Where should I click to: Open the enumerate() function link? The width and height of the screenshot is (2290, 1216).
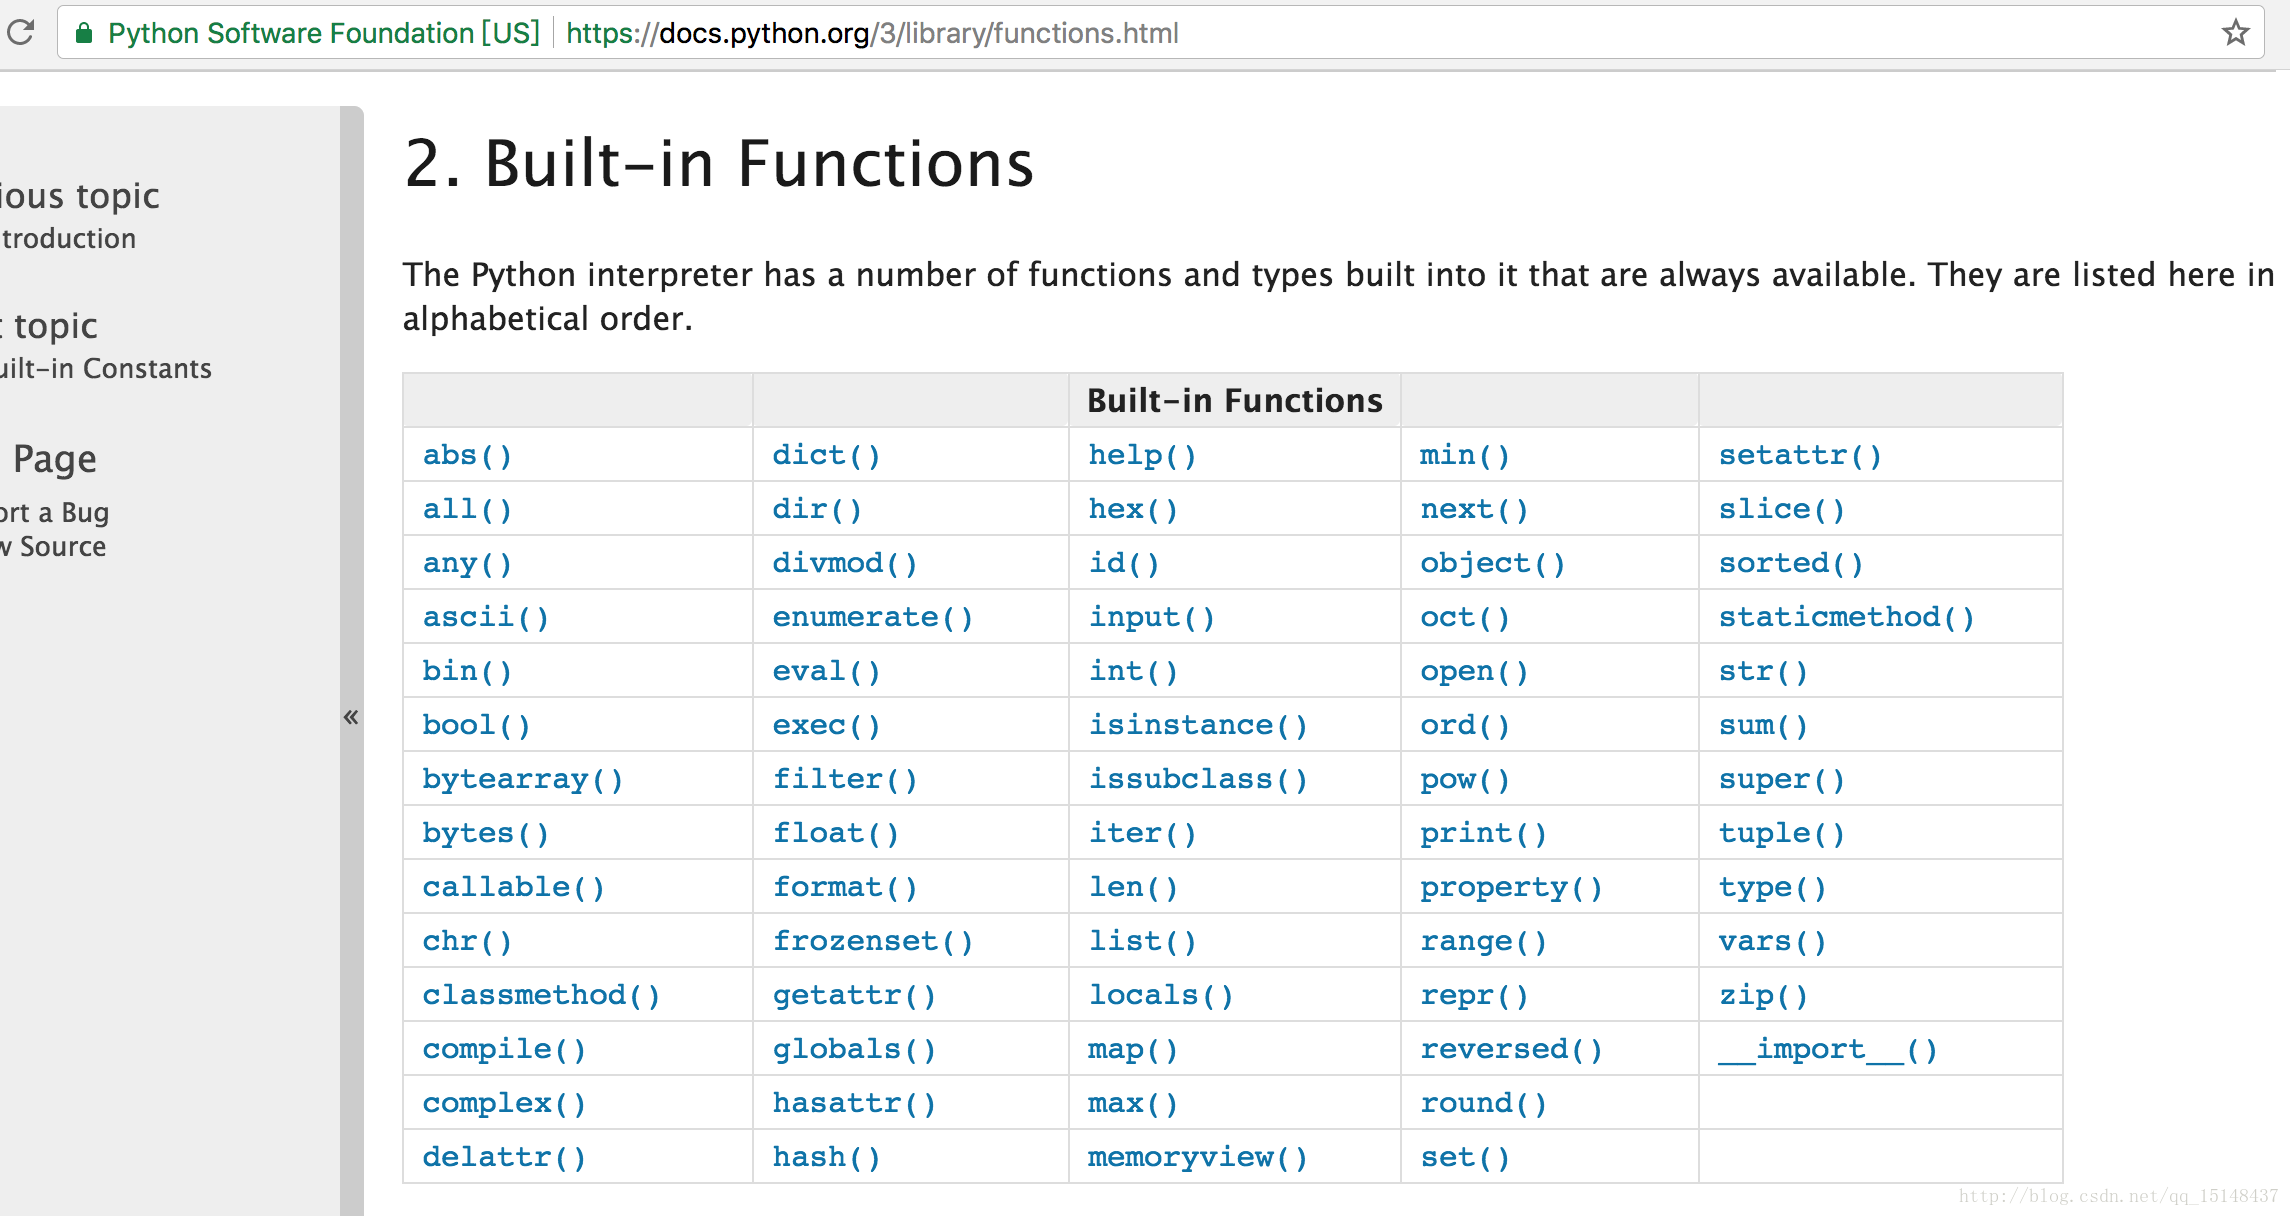pyautogui.click(x=873, y=618)
